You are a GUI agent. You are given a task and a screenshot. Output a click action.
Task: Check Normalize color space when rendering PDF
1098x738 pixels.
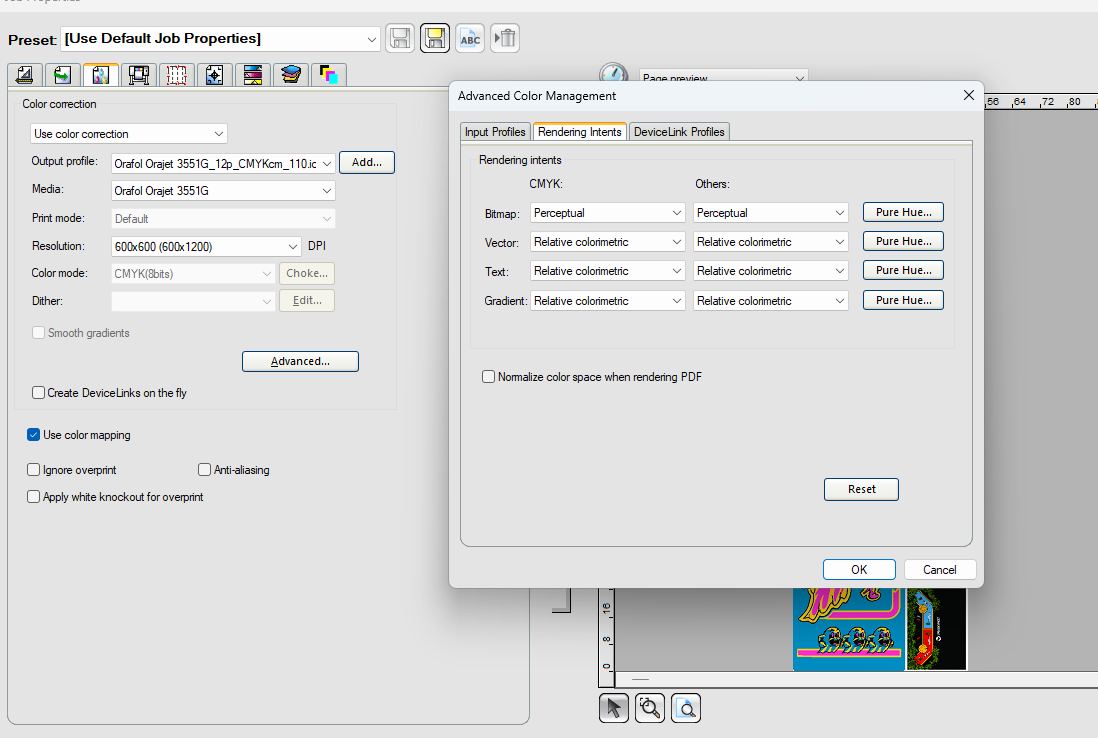pos(488,377)
